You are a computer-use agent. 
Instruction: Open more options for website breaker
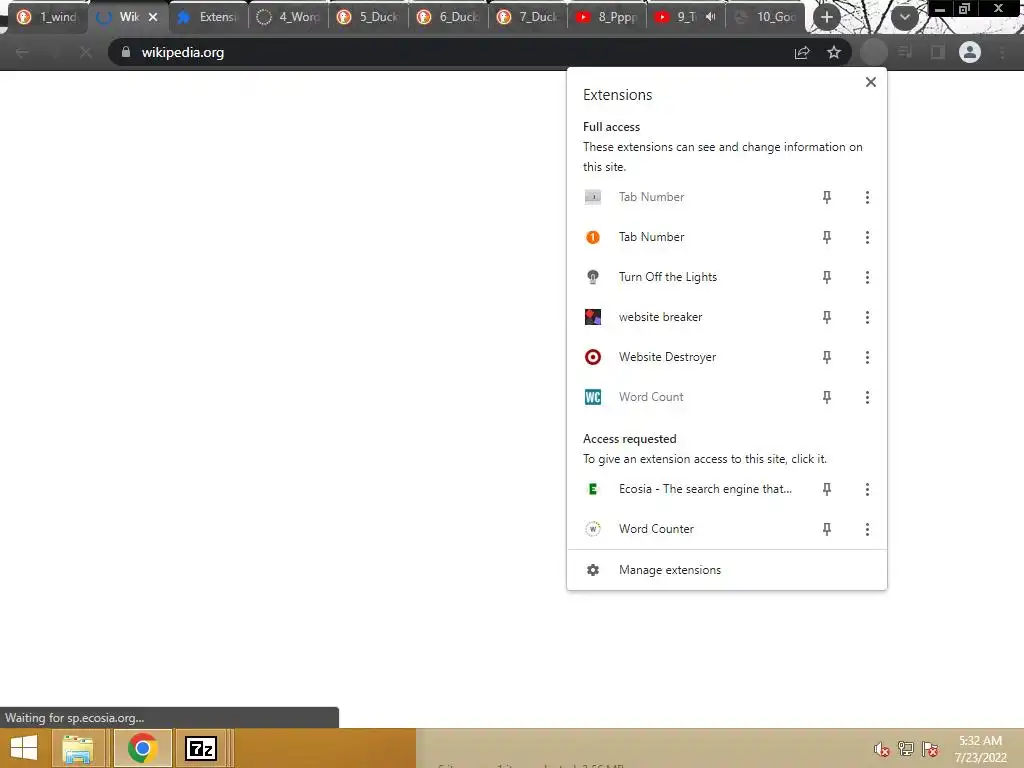(867, 317)
